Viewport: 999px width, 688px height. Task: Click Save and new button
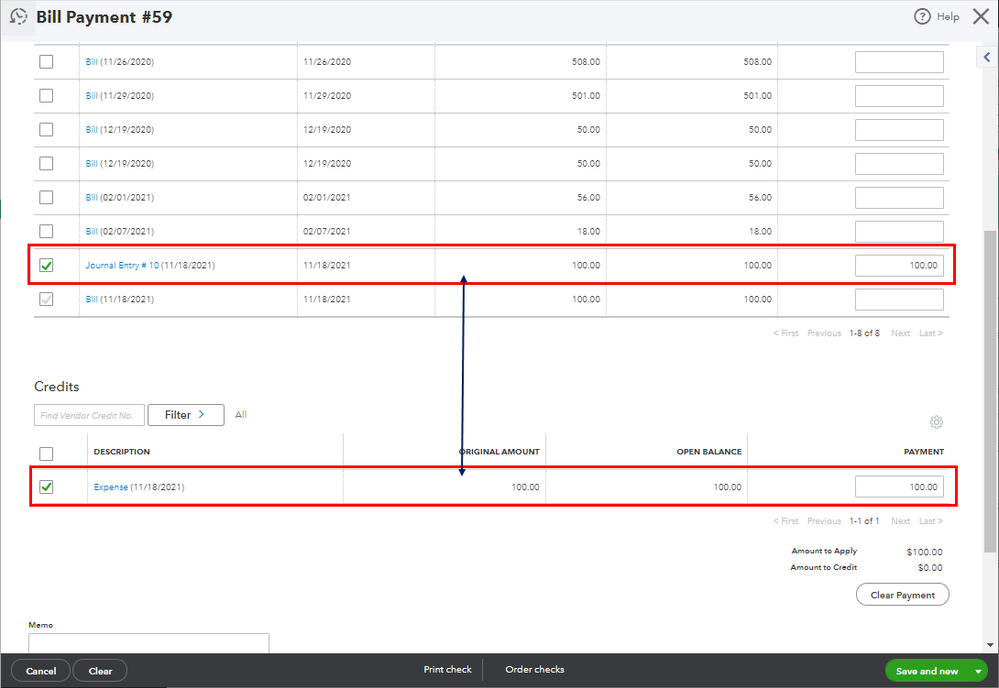coord(927,671)
